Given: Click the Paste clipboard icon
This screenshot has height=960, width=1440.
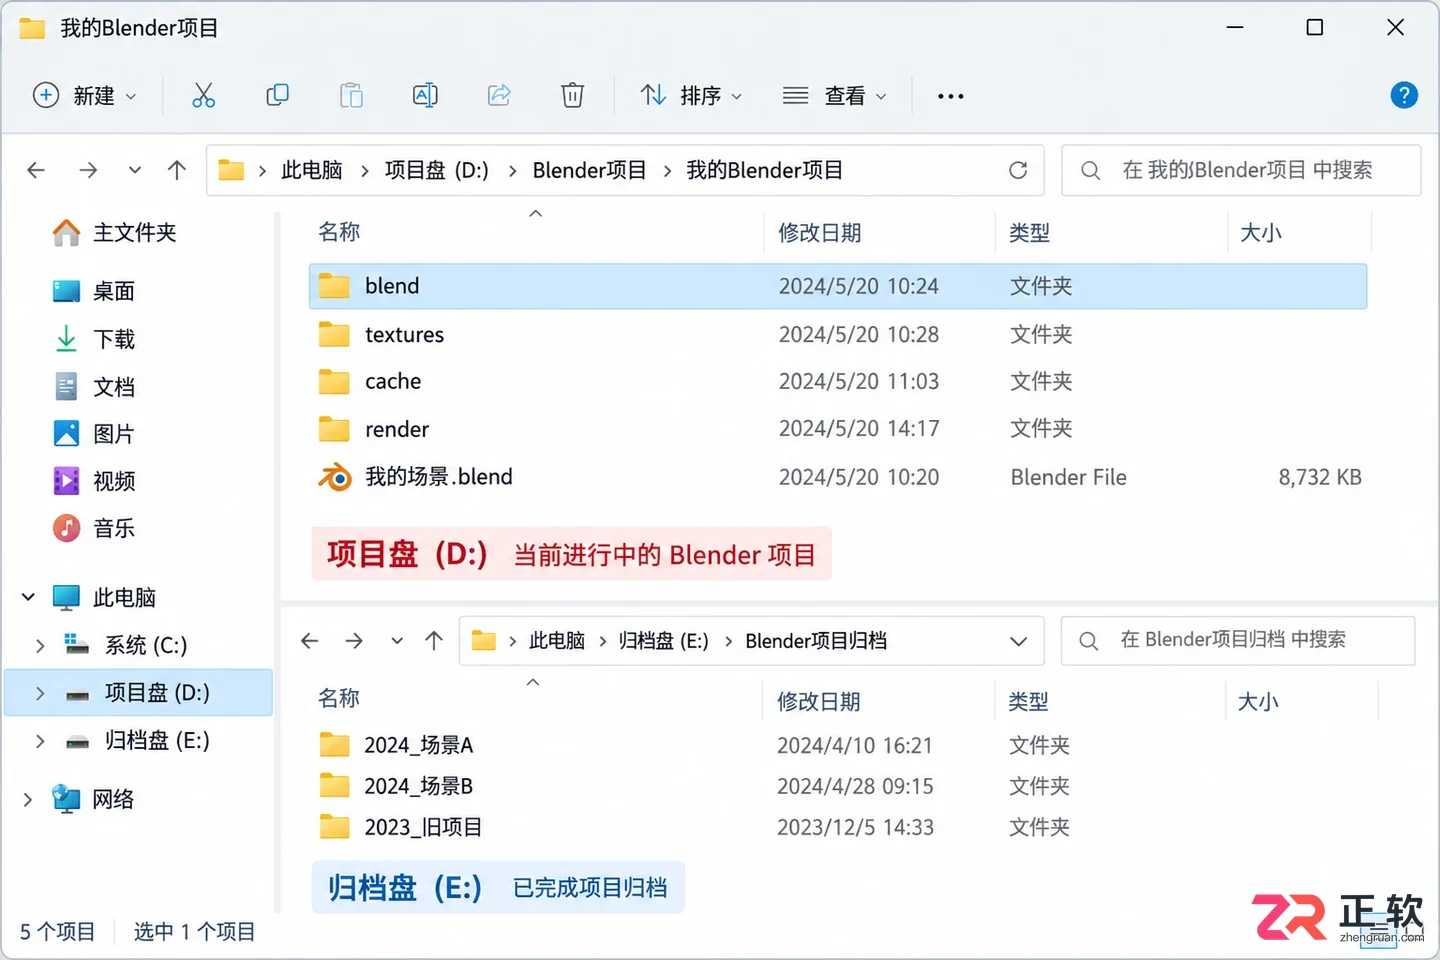Looking at the screenshot, I should 351,95.
